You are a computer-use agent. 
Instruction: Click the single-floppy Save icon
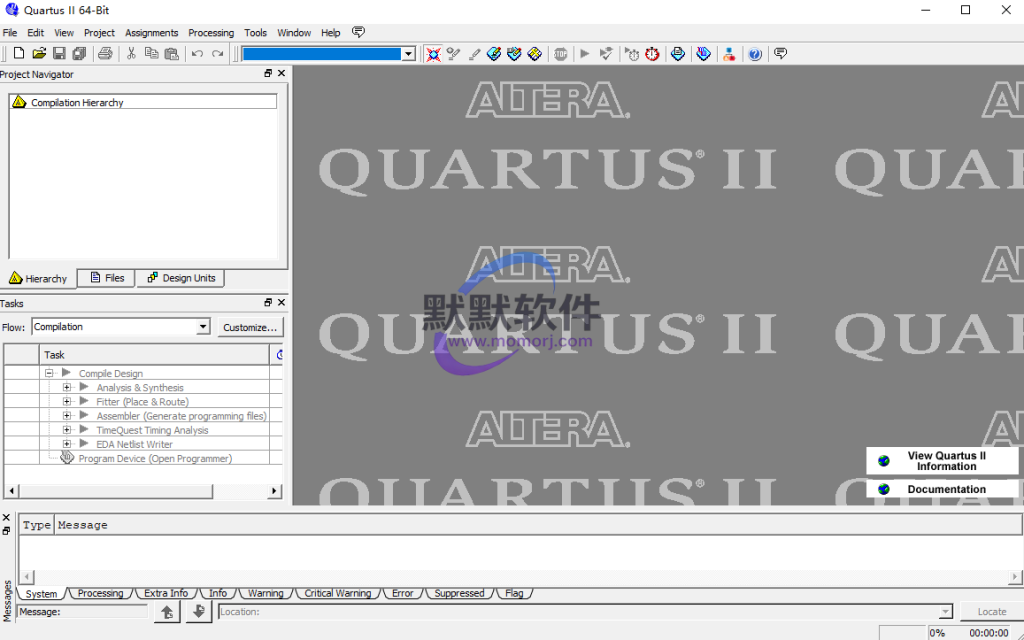pos(59,54)
